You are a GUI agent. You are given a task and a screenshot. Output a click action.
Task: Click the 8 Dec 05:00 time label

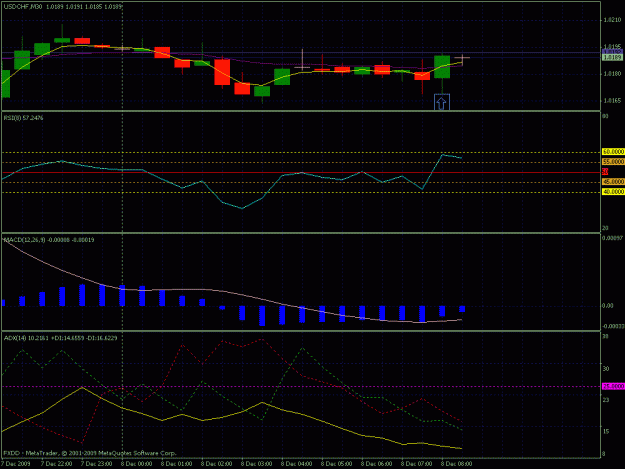pos(336,464)
